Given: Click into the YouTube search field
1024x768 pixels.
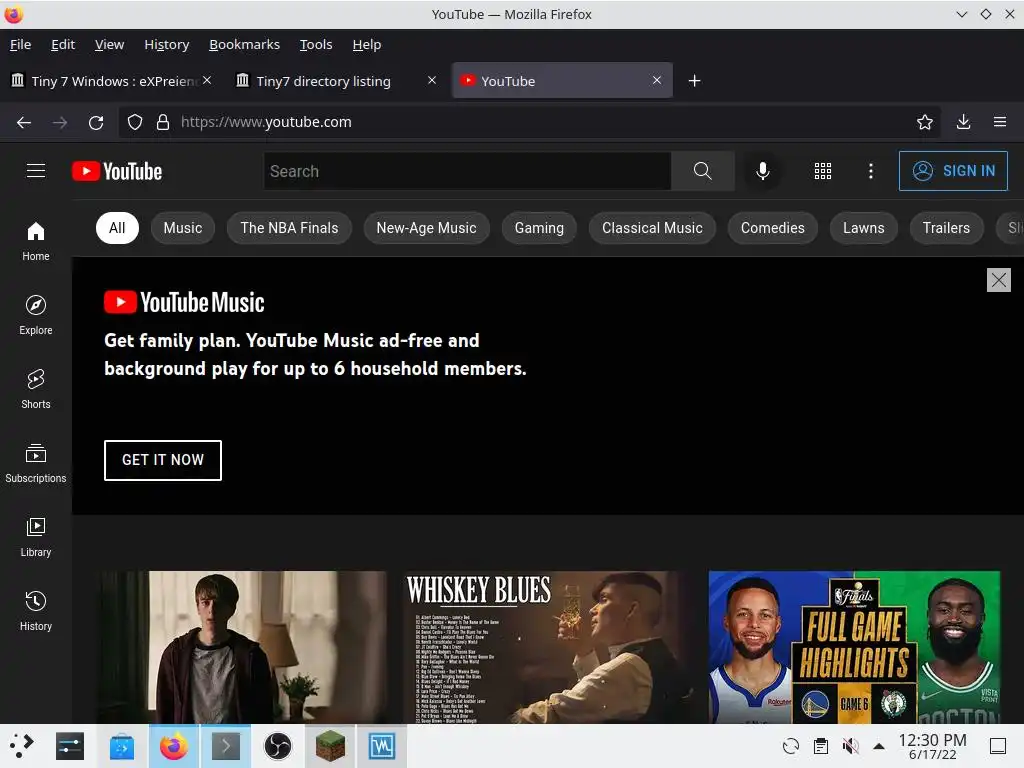Looking at the screenshot, I should point(468,171).
